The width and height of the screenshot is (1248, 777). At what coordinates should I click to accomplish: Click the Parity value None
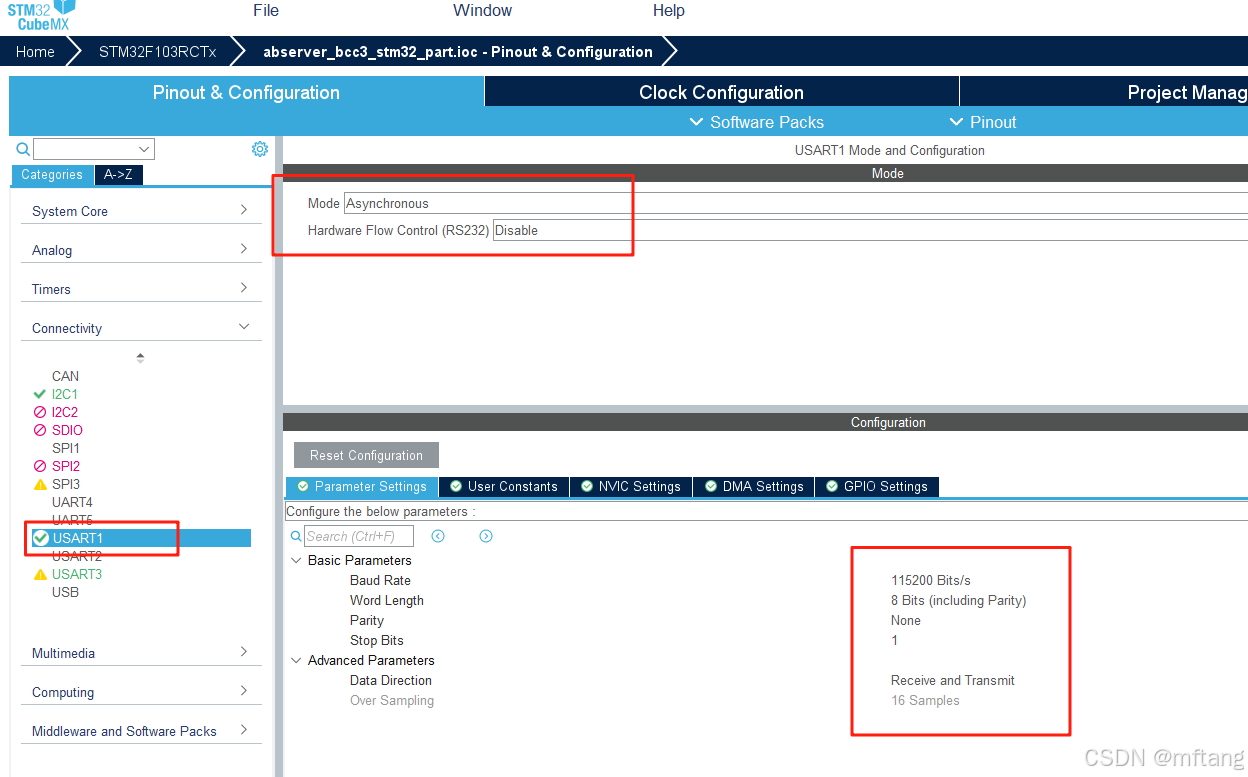(x=905, y=620)
